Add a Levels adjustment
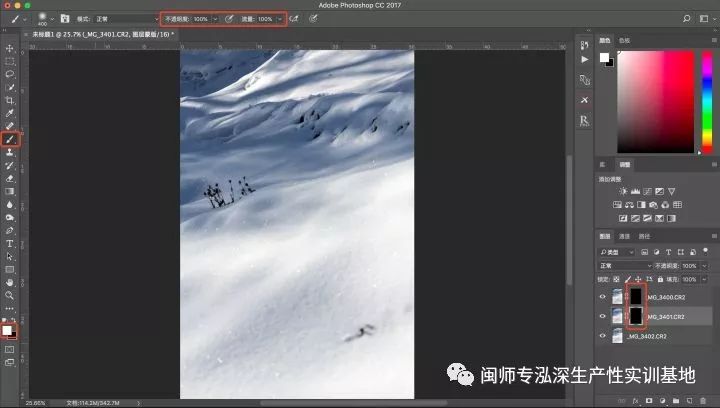This screenshot has width=720, height=408. click(636, 191)
